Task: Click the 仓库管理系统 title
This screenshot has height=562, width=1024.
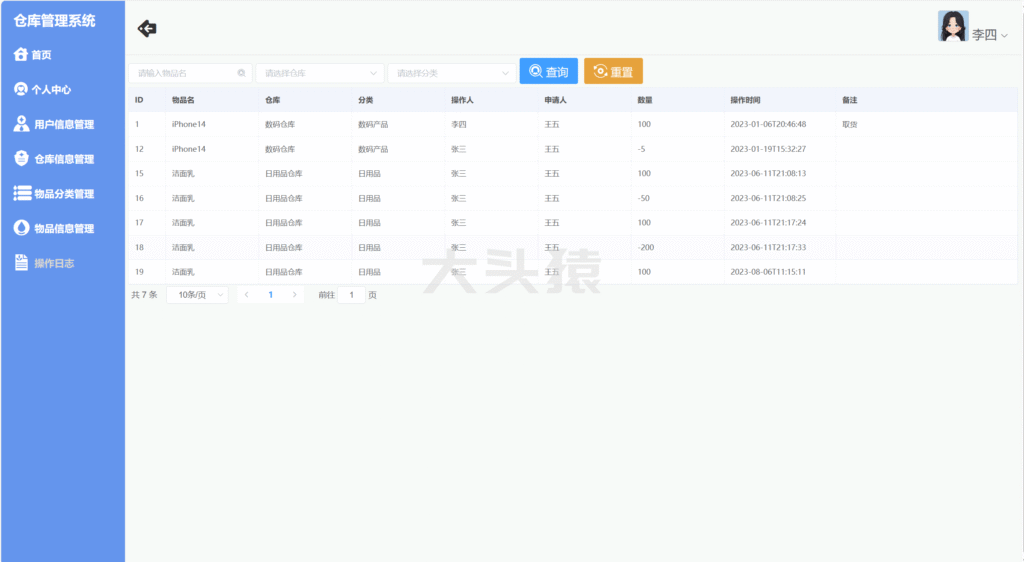Action: pyautogui.click(x=55, y=21)
